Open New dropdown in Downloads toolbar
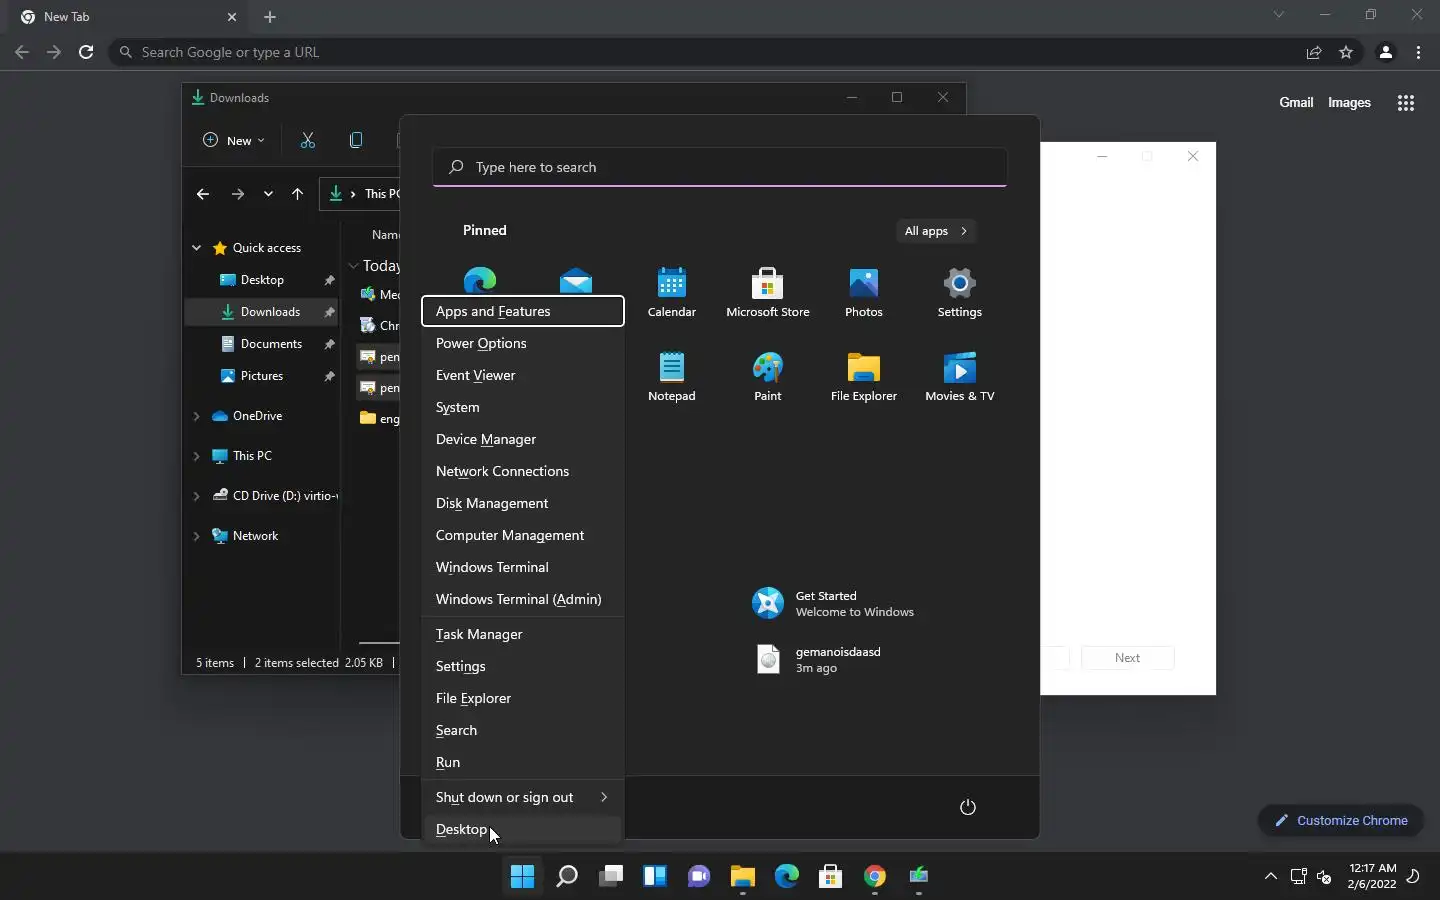The width and height of the screenshot is (1440, 900). pyautogui.click(x=234, y=140)
